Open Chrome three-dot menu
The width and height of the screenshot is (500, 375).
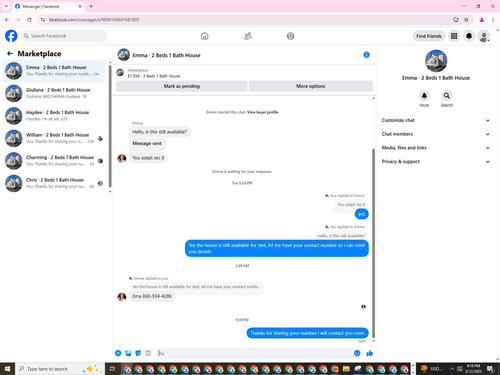493,20
